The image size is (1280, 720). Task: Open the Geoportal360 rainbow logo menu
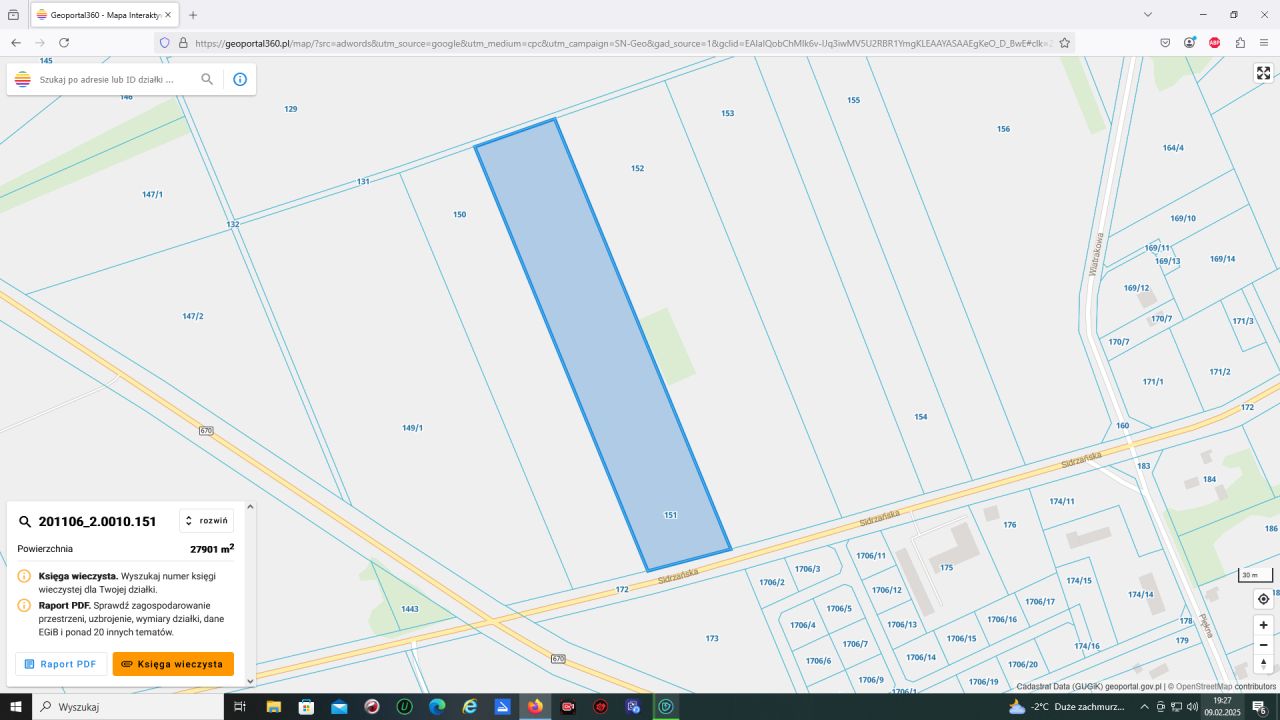coord(23,79)
